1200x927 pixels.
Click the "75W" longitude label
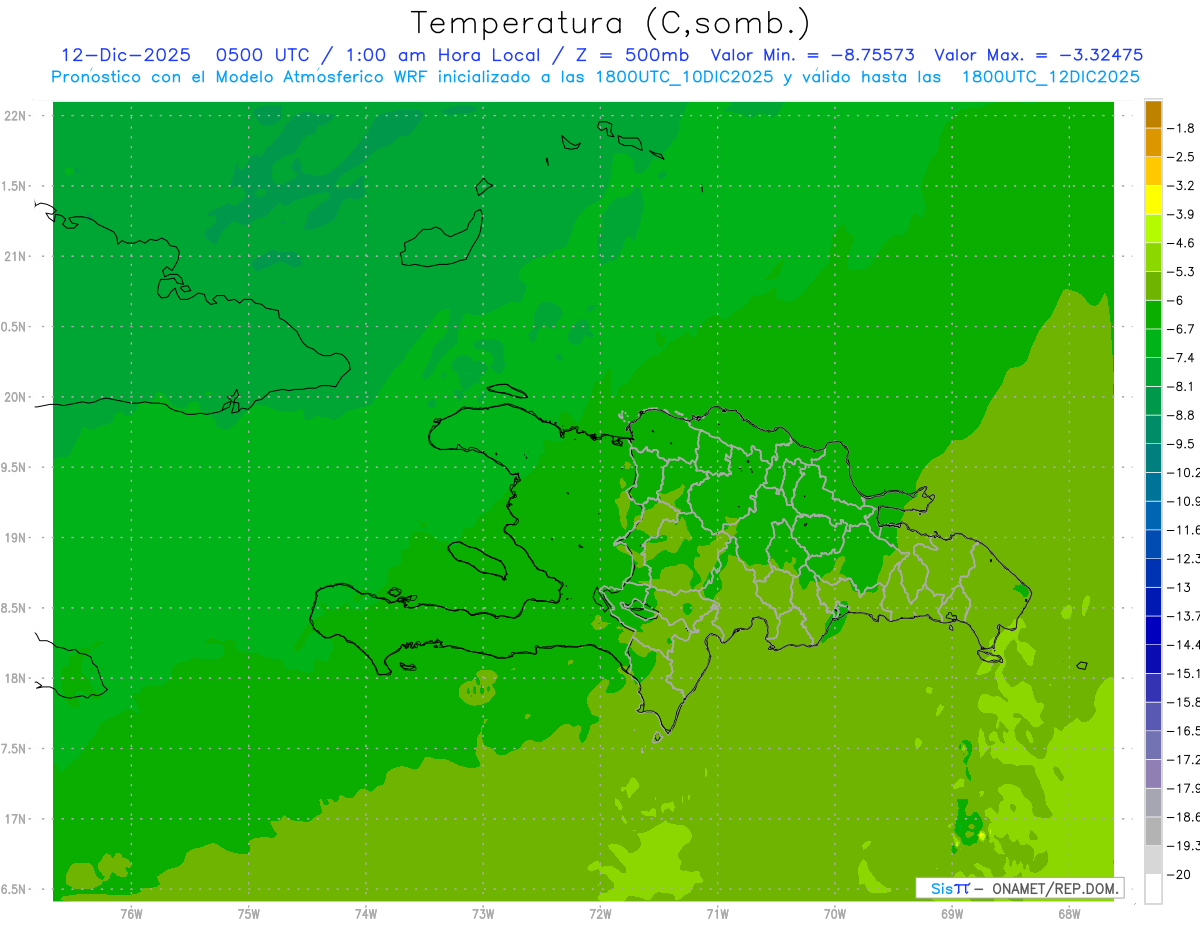(248, 914)
